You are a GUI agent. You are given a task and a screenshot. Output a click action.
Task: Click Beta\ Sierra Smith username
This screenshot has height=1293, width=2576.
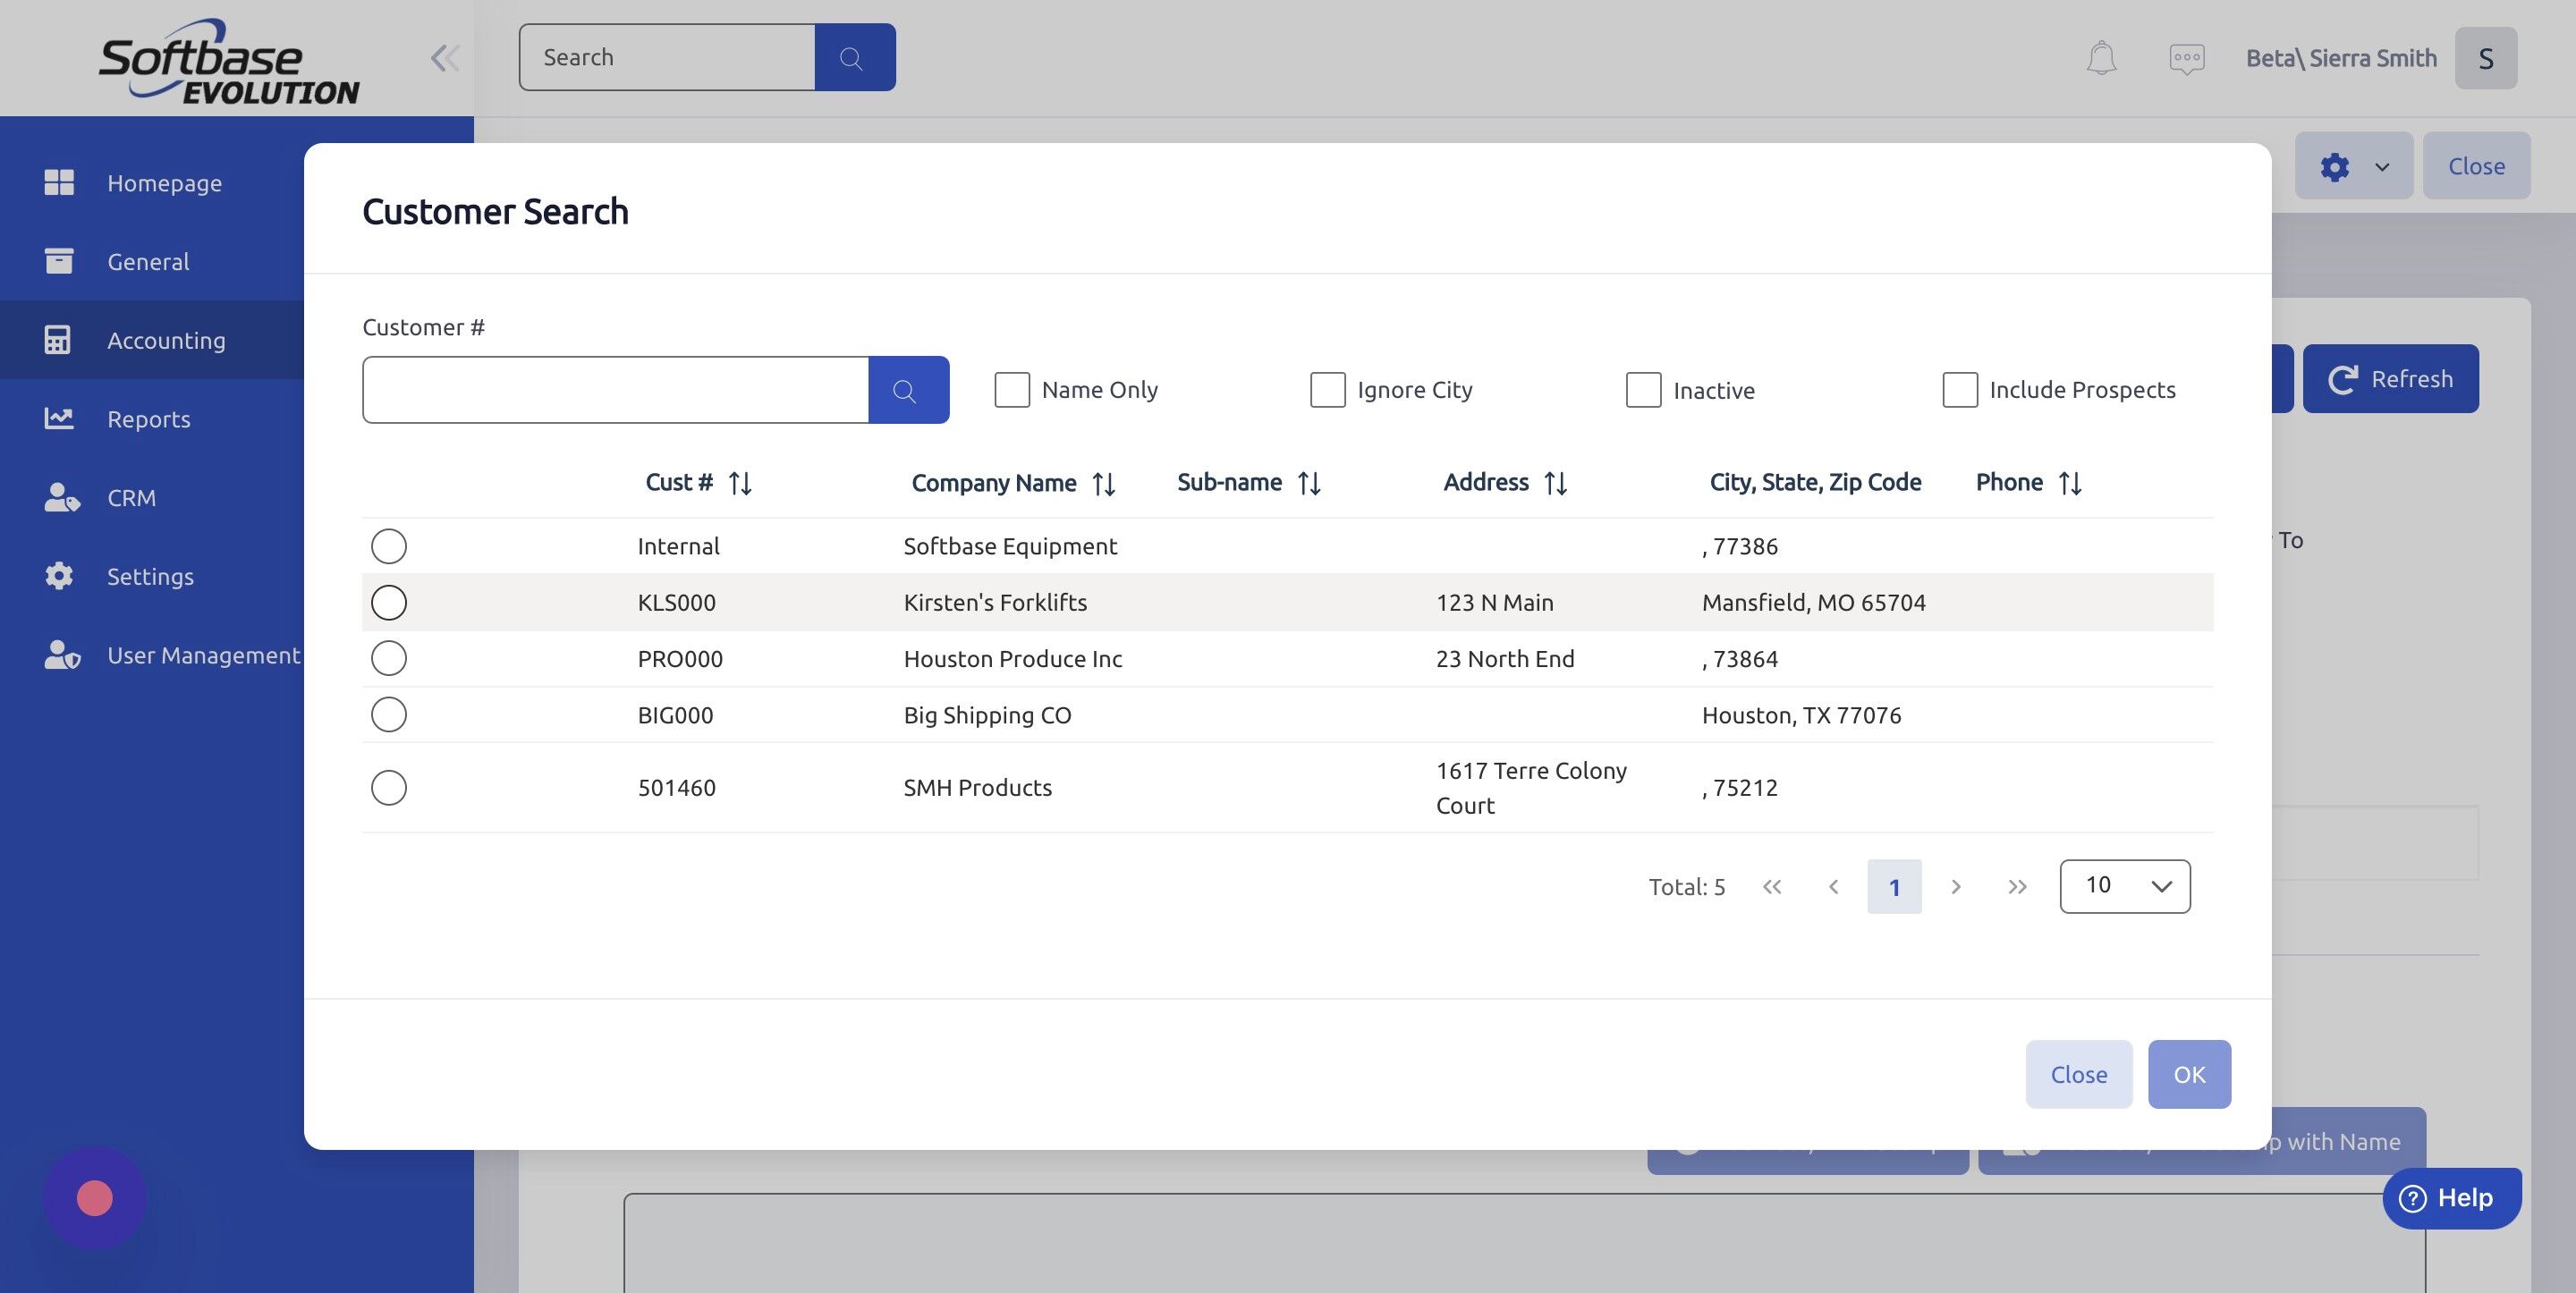point(2341,58)
